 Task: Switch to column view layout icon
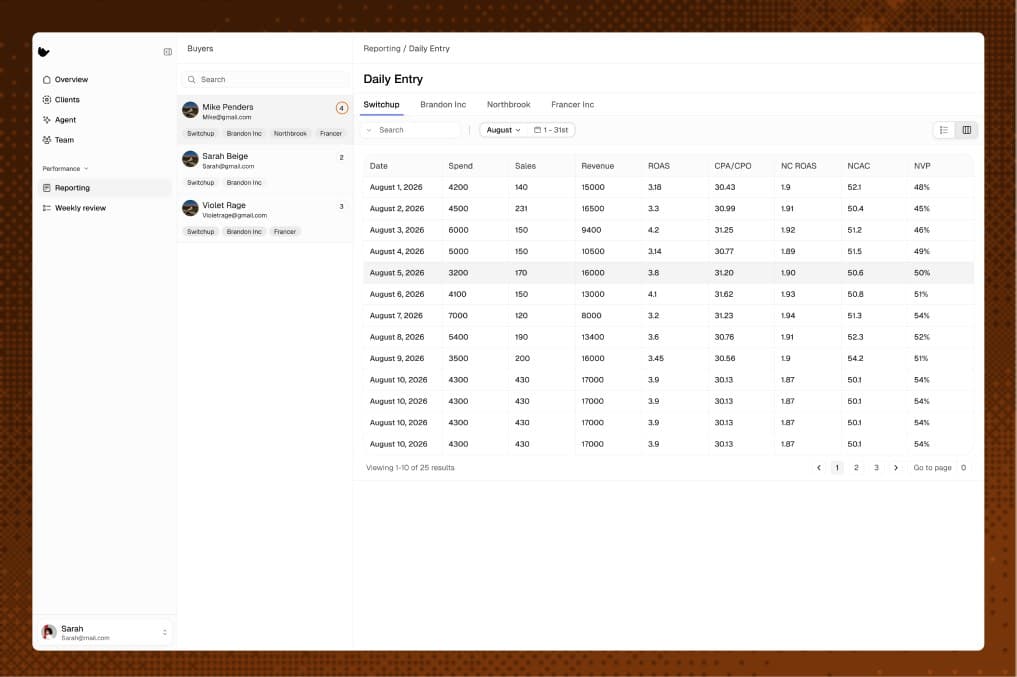966,130
